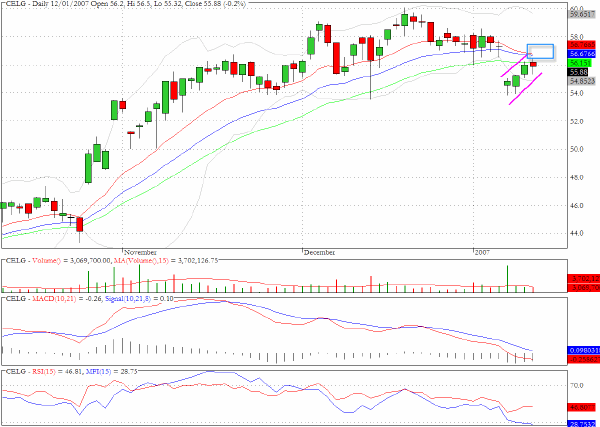
Task: Select the 48.0 price axis label
Action: click(x=576, y=178)
